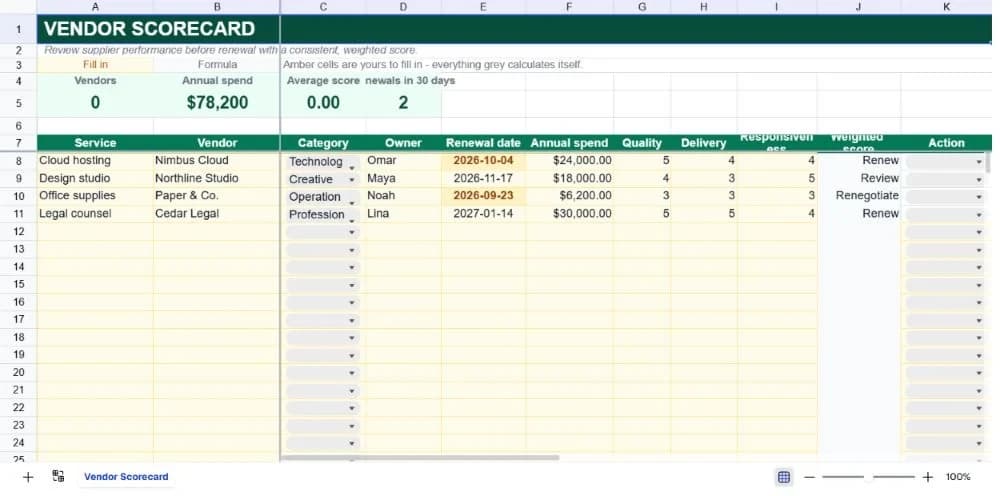
Task: Zoom in with the plus icon
Action: pos(928,477)
